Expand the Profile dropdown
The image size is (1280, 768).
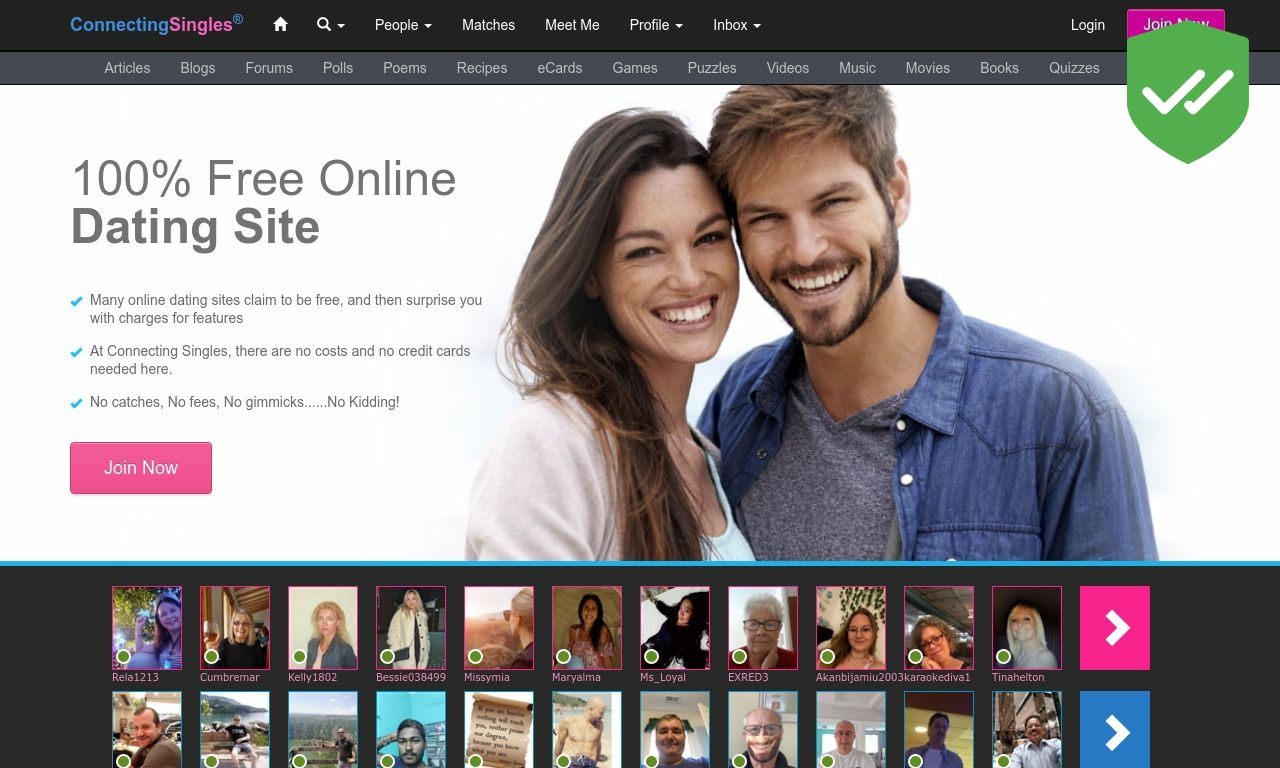(656, 25)
